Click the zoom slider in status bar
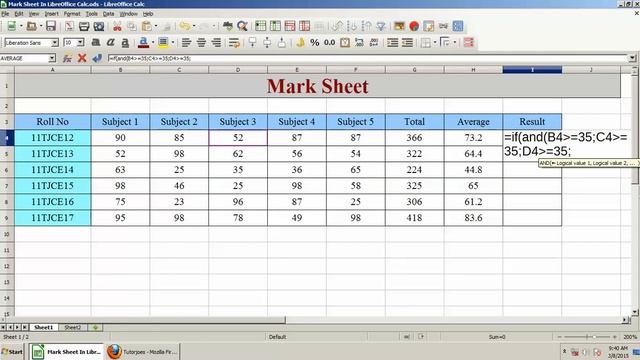 coord(587,337)
